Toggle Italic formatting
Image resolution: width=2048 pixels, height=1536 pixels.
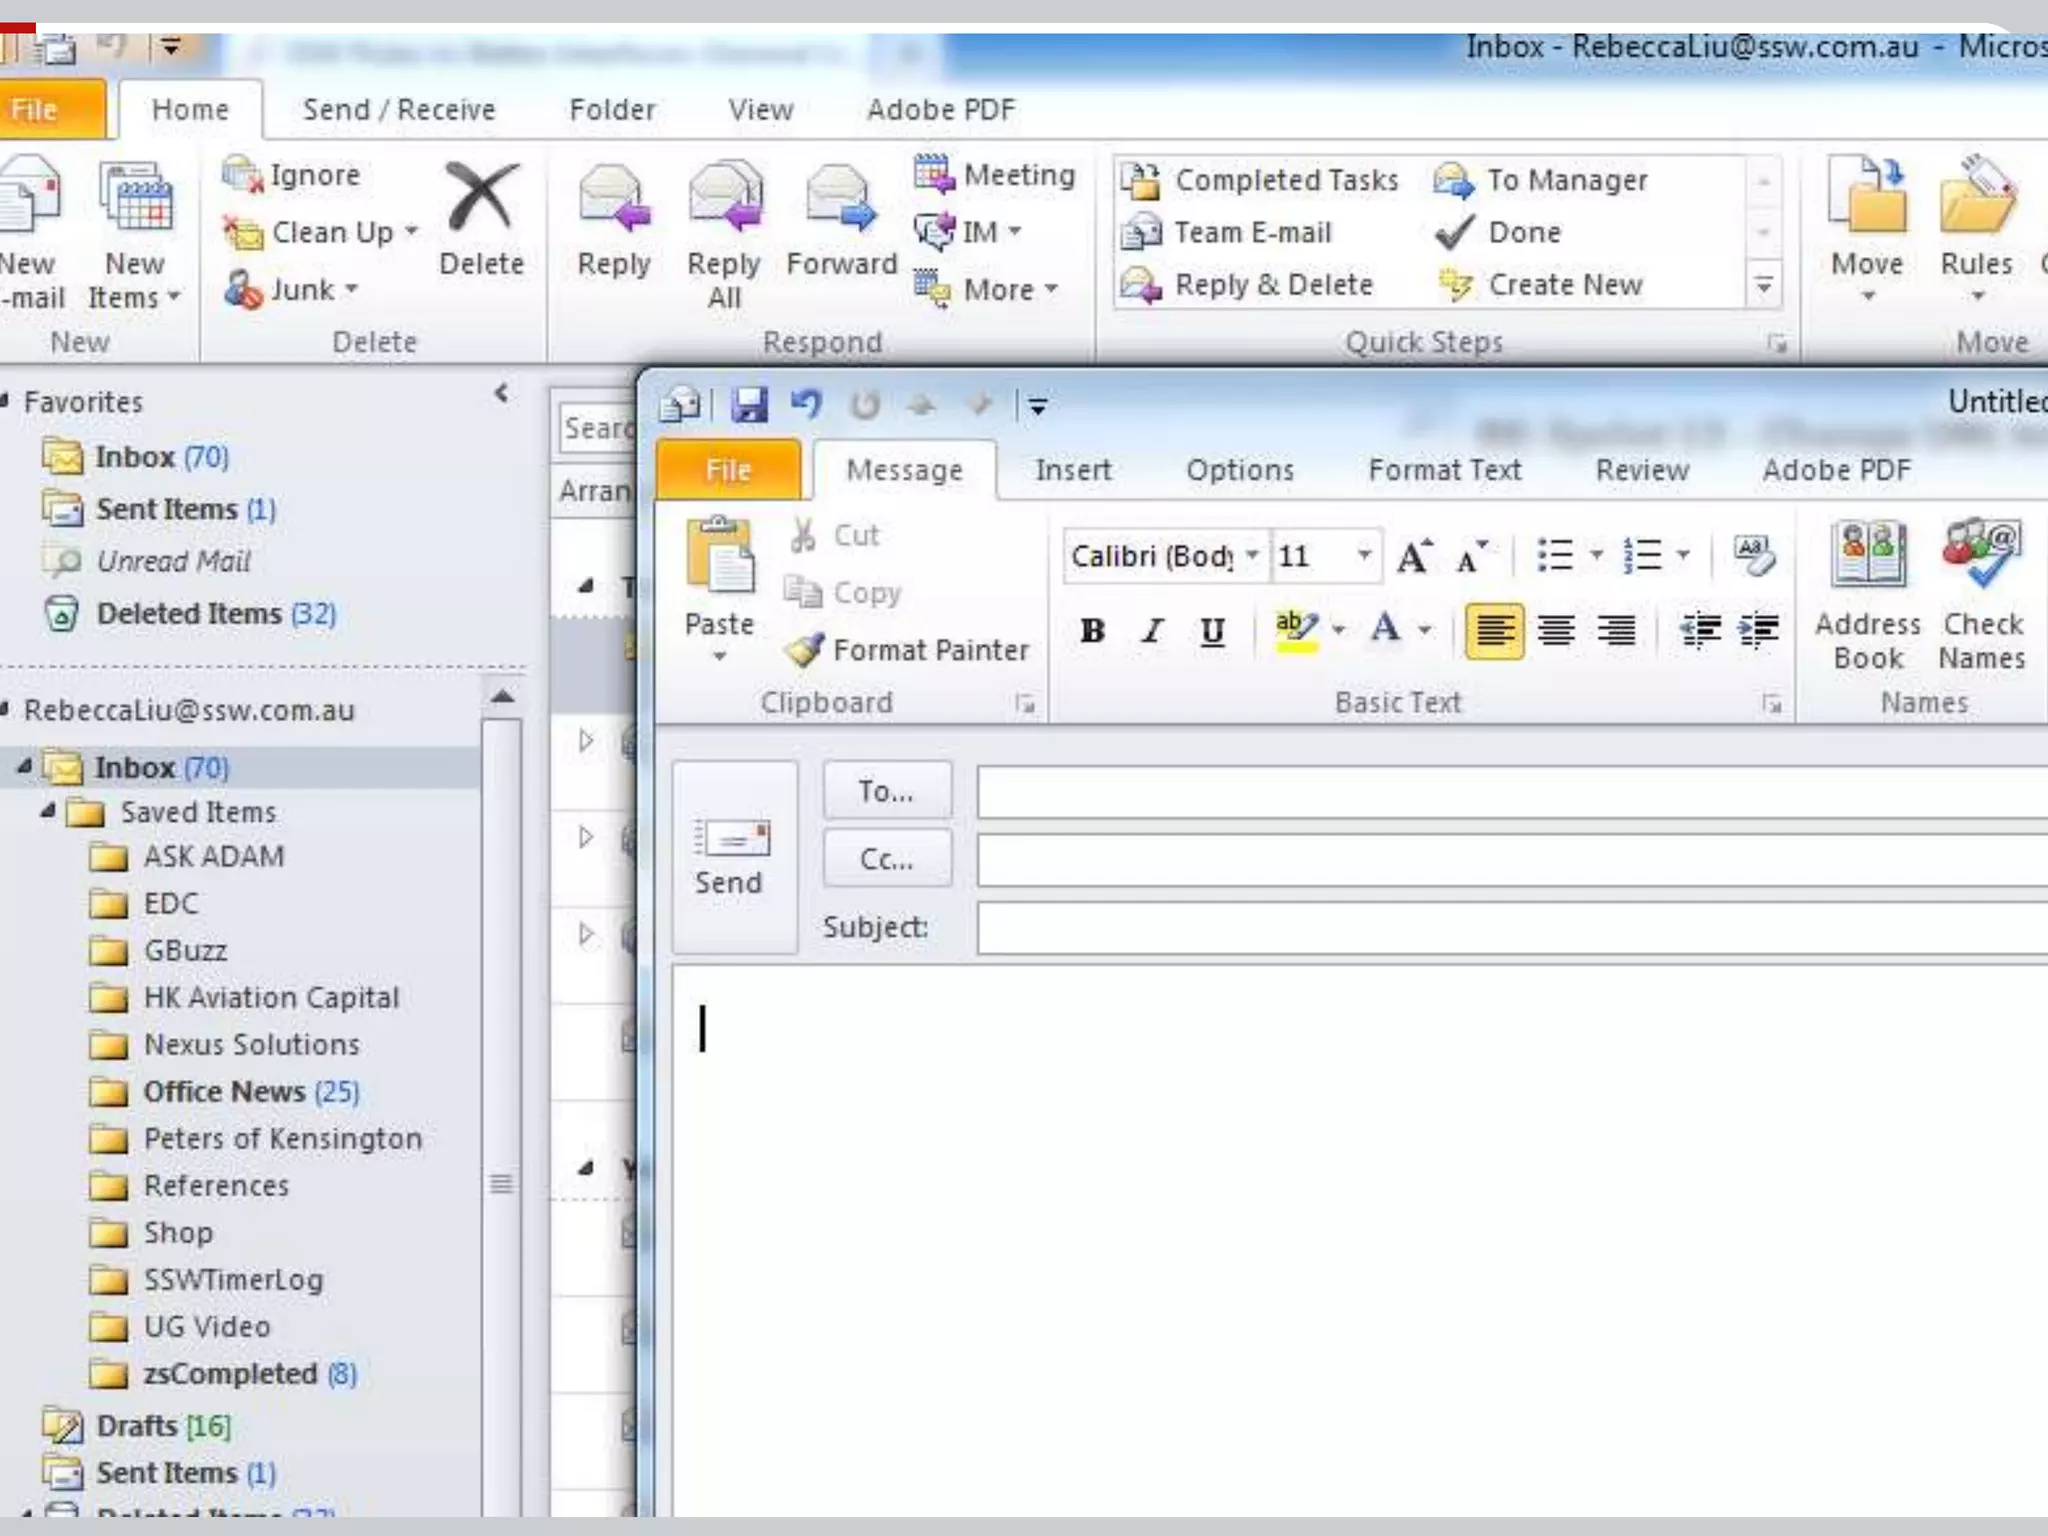[1152, 631]
